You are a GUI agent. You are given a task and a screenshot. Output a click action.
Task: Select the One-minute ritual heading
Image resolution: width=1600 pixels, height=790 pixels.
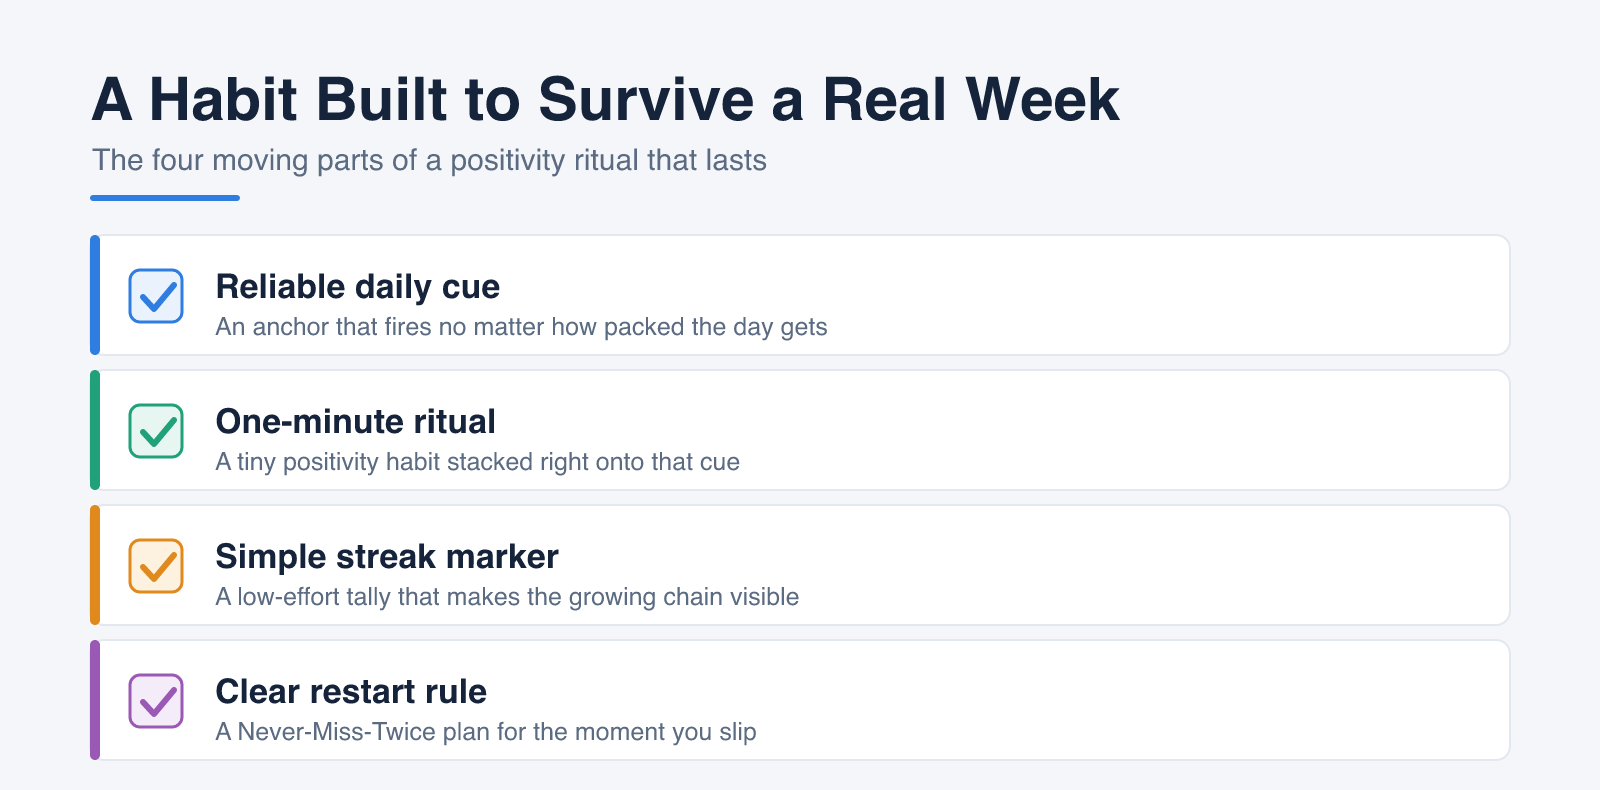pyautogui.click(x=356, y=422)
